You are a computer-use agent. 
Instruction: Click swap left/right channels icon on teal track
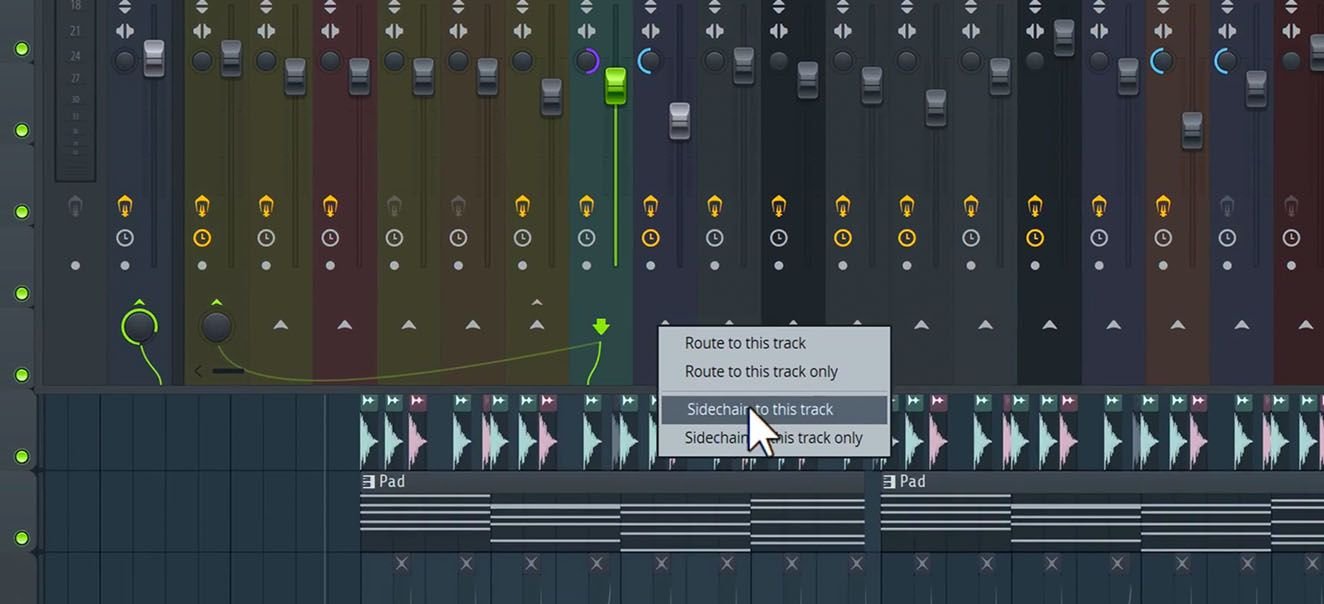point(587,31)
